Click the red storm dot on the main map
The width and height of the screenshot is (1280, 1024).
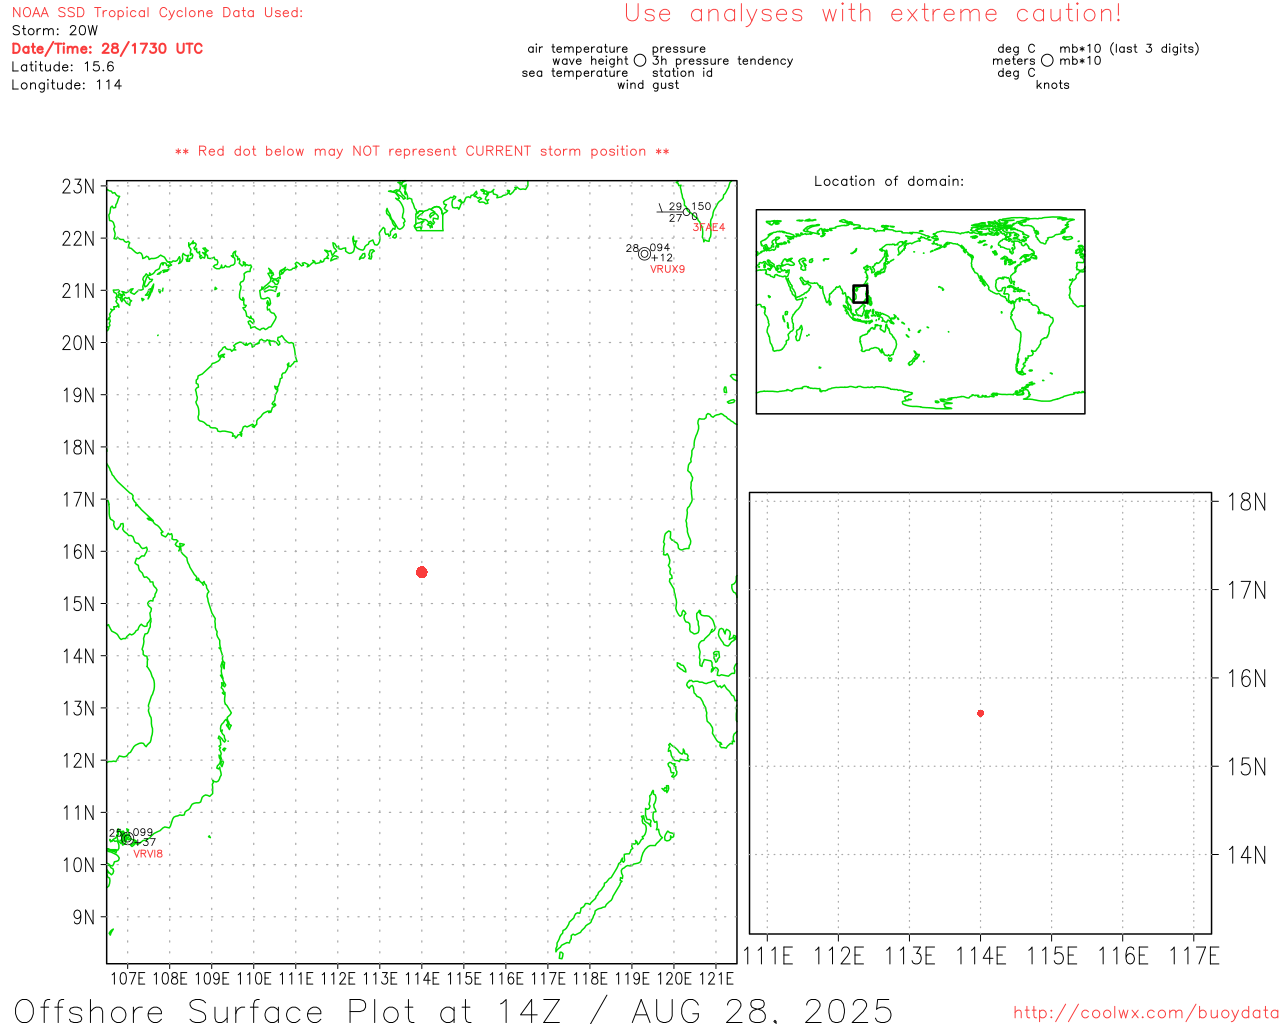point(422,572)
